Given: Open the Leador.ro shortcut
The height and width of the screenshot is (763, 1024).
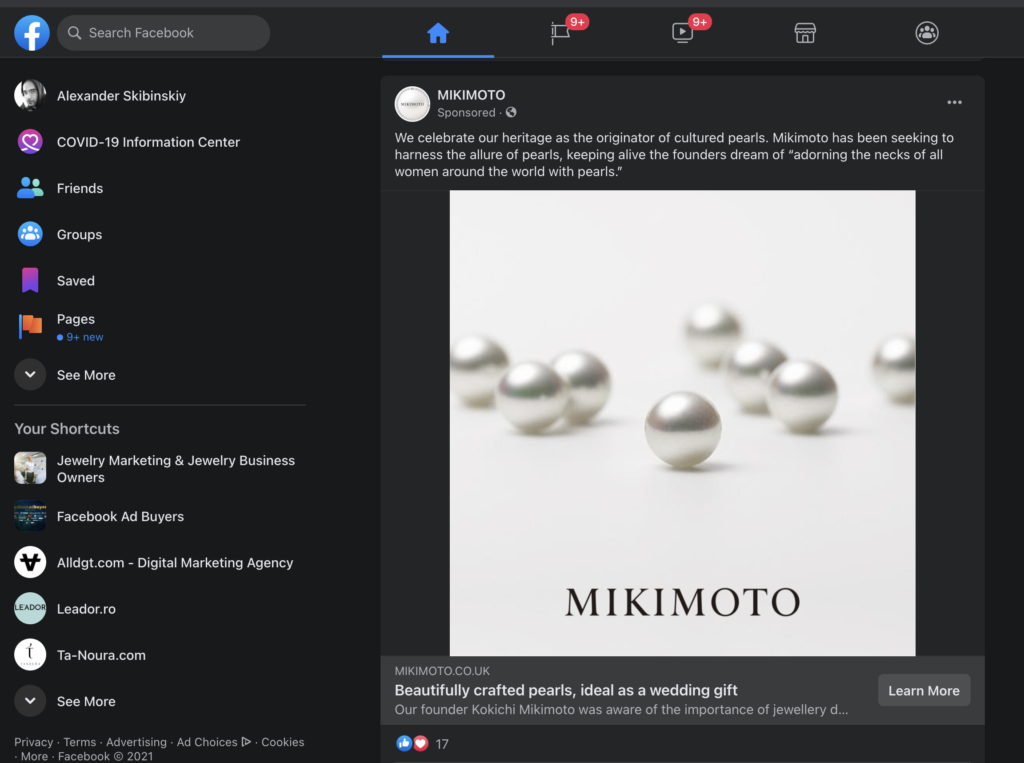Looking at the screenshot, I should [x=86, y=609].
